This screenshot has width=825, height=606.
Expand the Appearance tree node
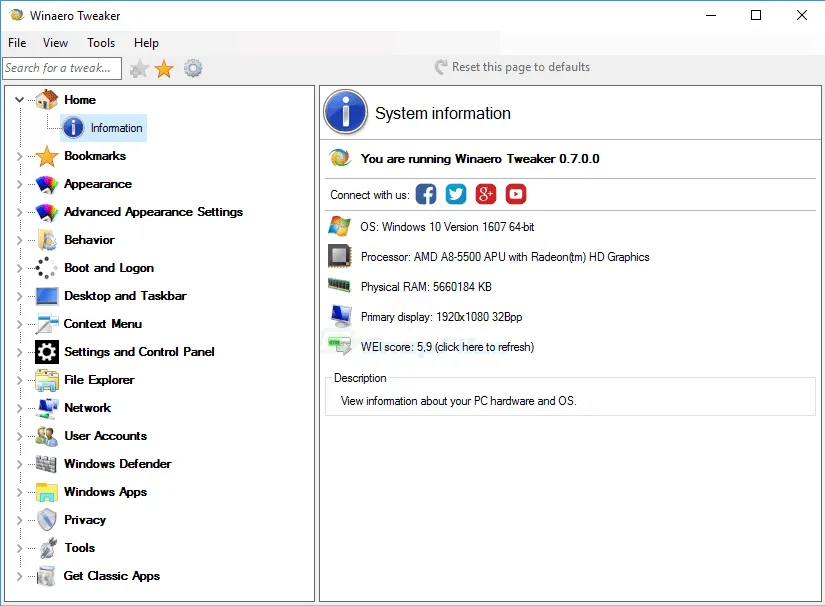click(19, 184)
